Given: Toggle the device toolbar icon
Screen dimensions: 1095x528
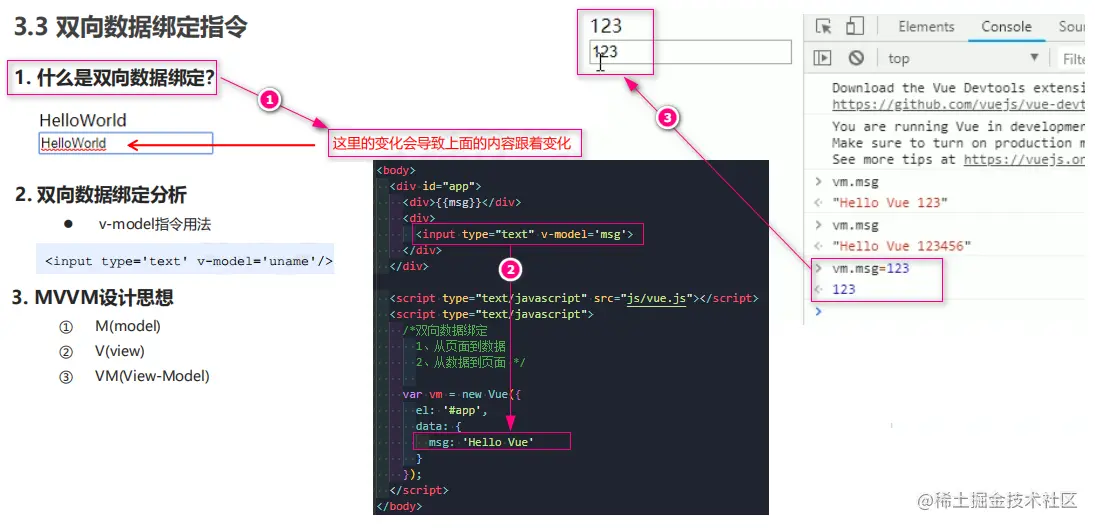Looking at the screenshot, I should coord(854,27).
